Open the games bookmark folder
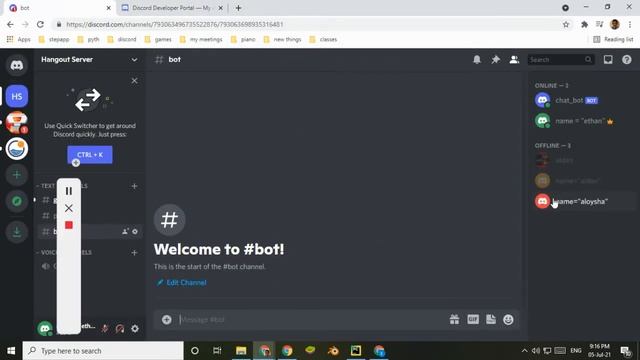The height and width of the screenshot is (360, 640). [158, 40]
